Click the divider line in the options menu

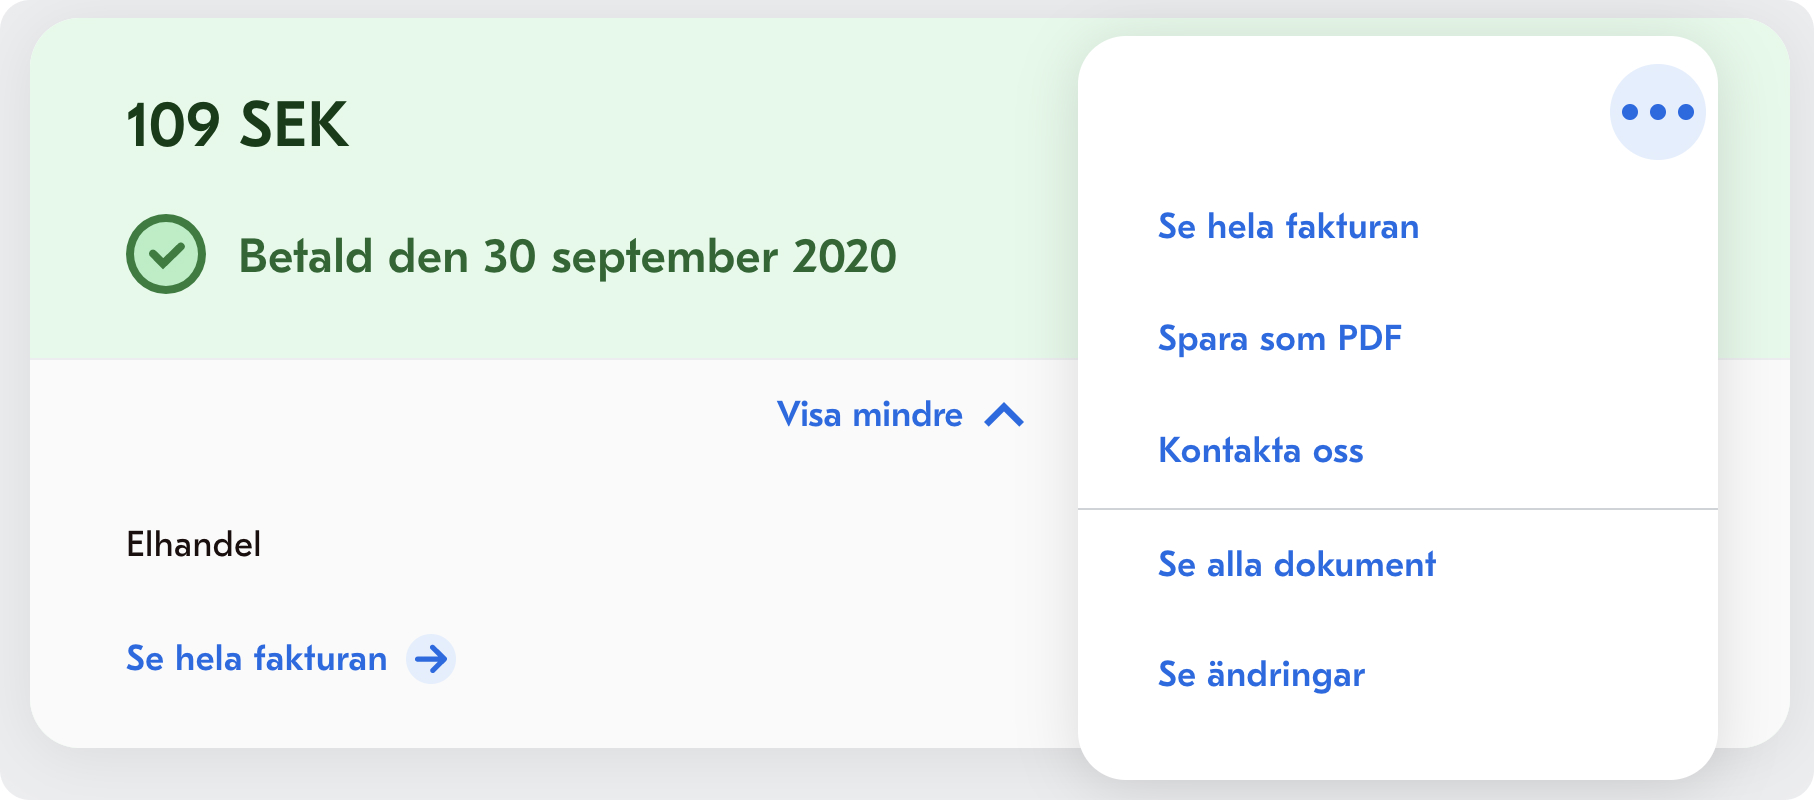(x=1397, y=509)
